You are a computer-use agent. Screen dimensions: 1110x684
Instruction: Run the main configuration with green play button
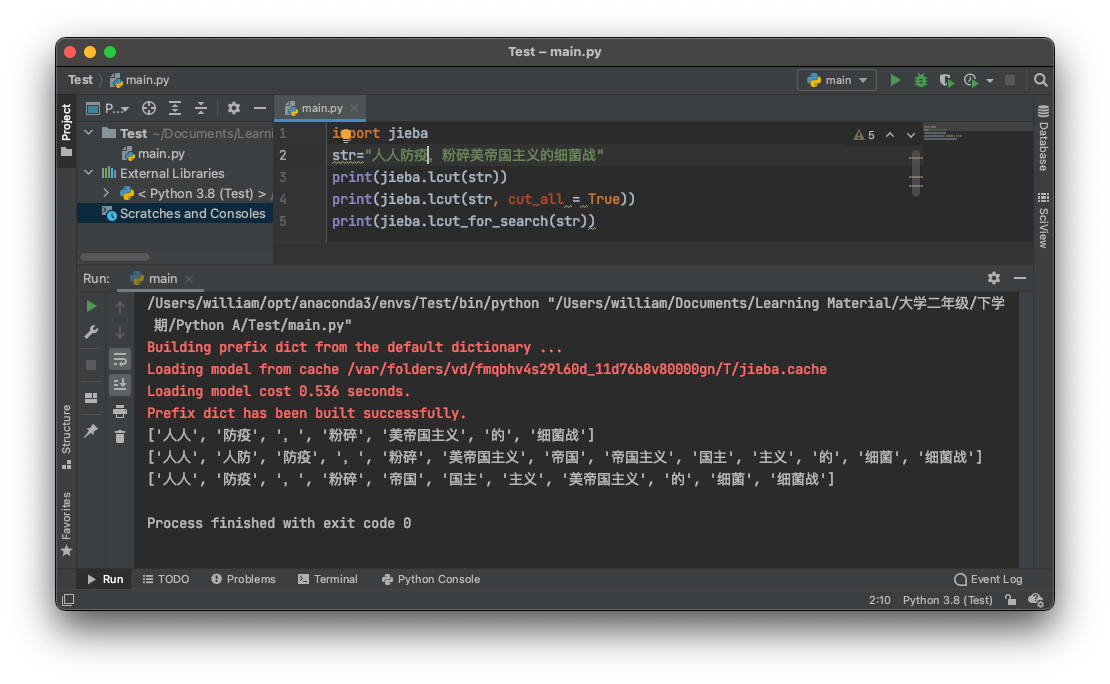click(x=895, y=80)
